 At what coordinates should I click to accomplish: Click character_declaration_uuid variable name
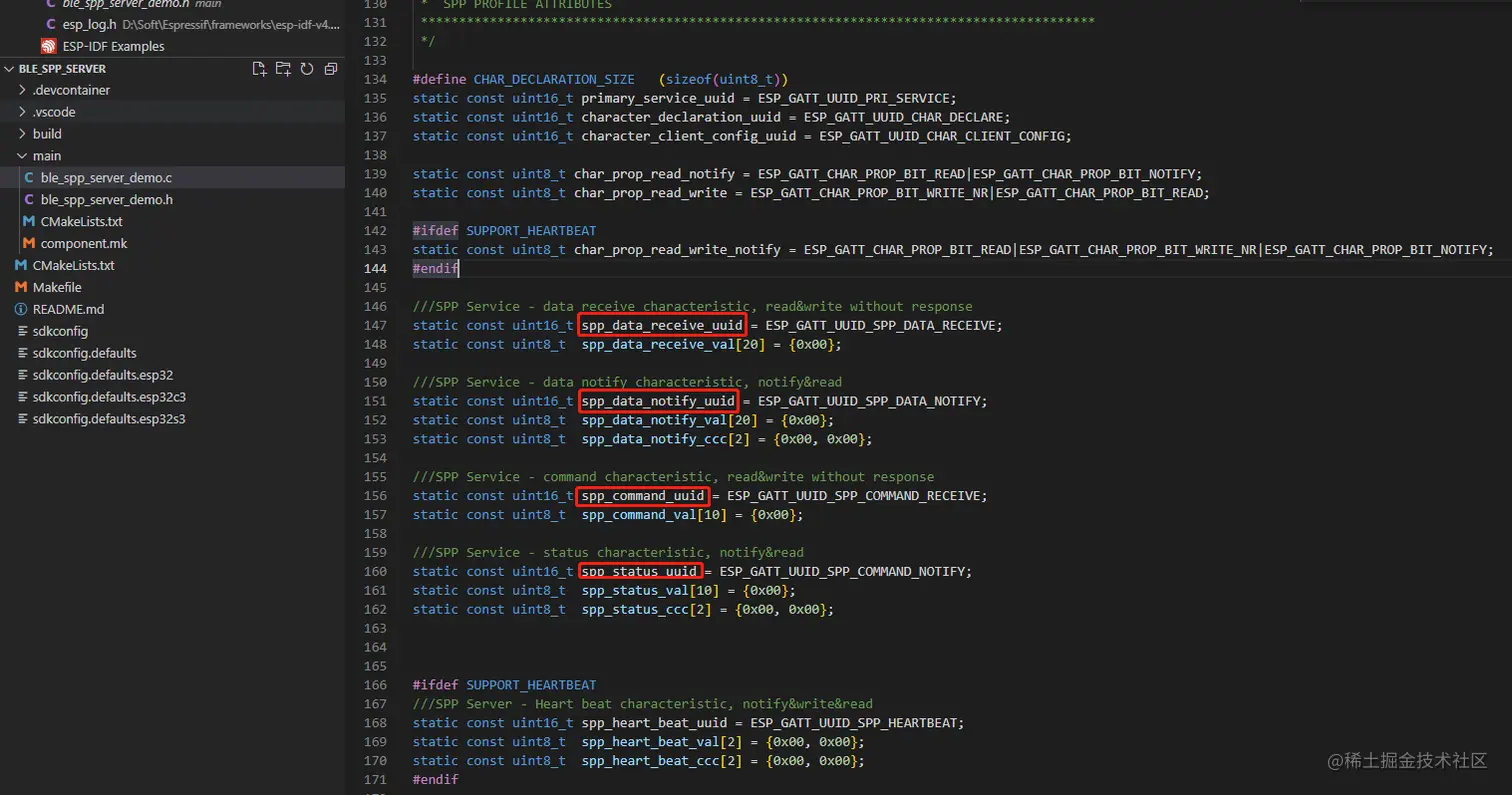[680, 117]
